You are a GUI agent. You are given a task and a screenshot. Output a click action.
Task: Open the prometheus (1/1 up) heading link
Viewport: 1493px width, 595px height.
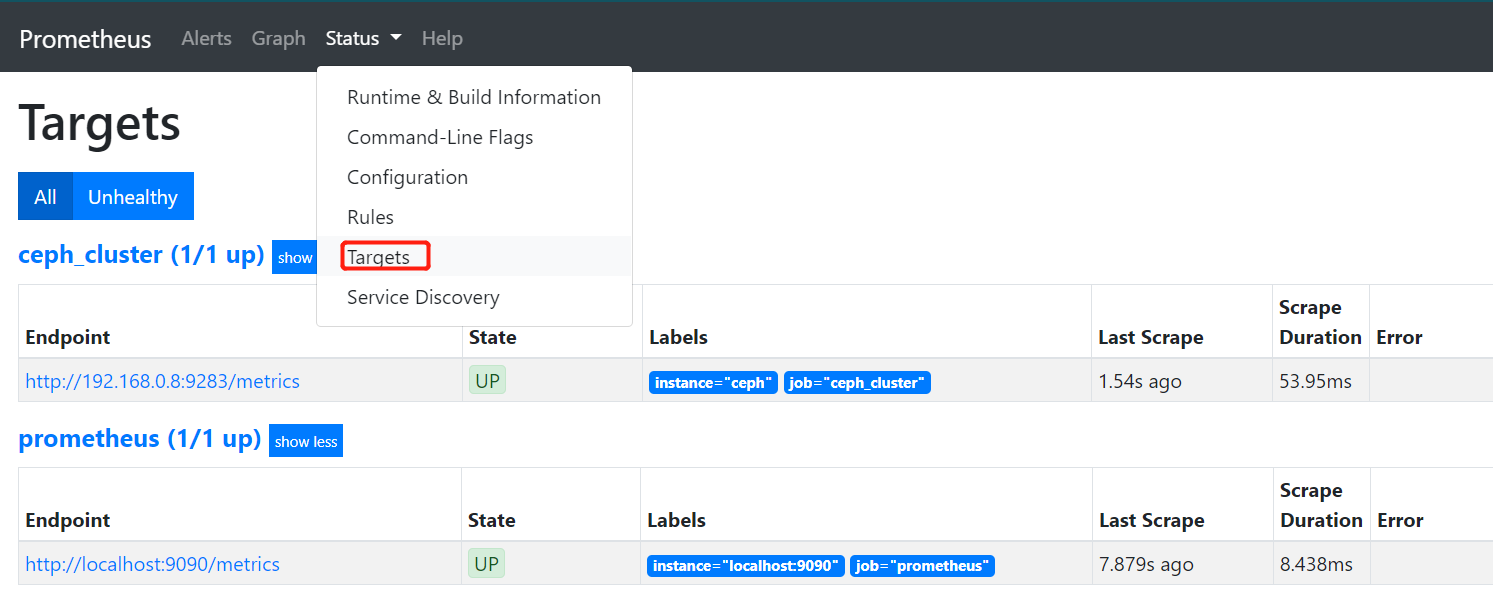[x=139, y=439]
